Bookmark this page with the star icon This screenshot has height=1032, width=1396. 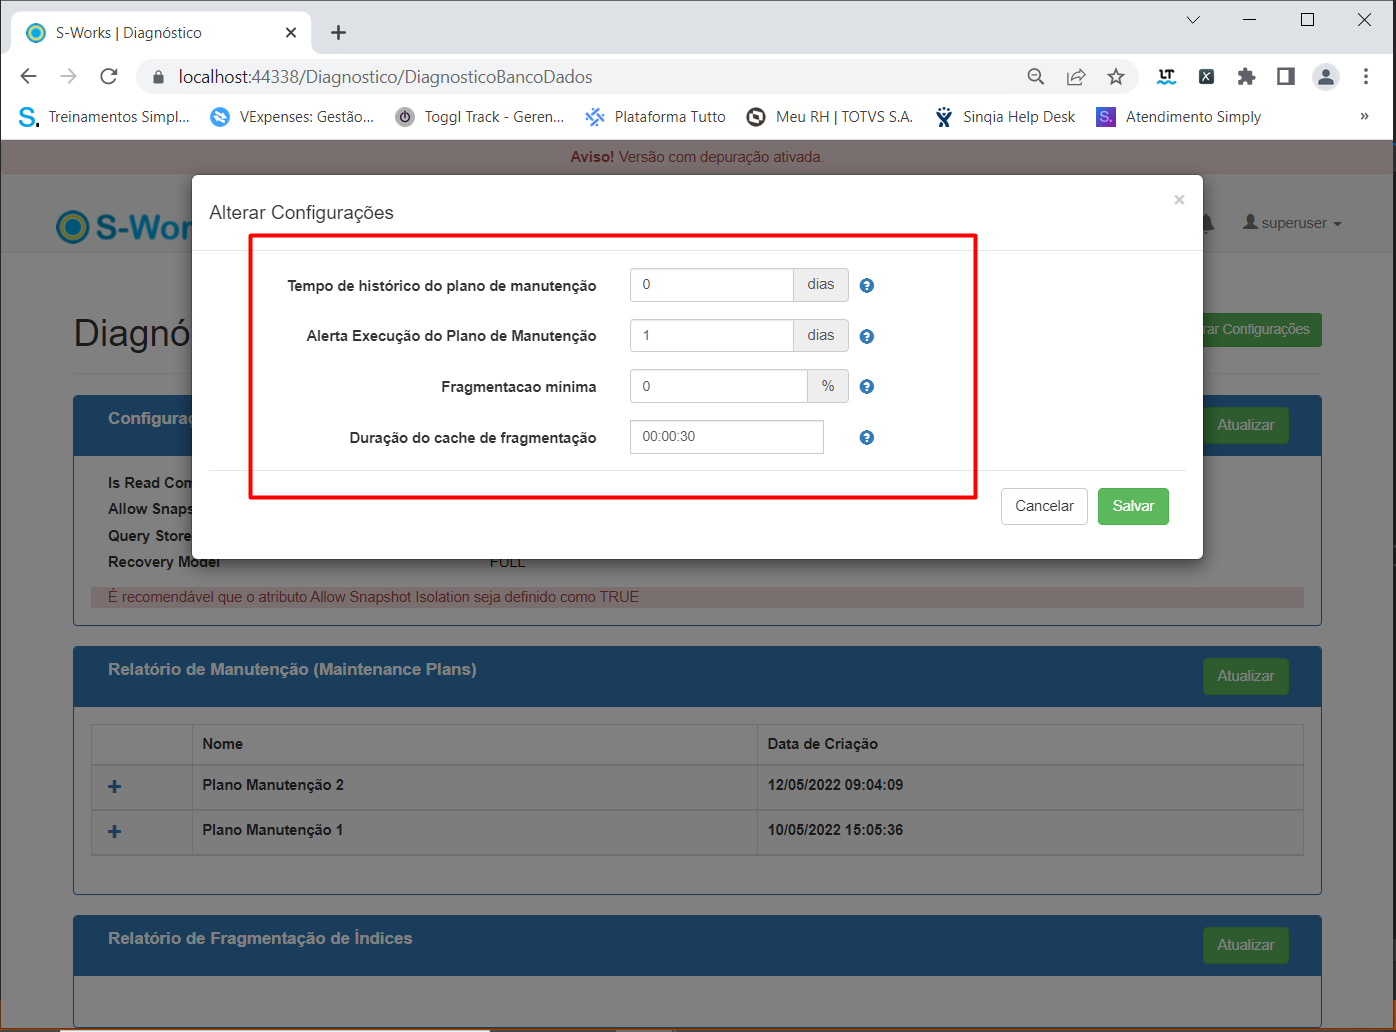[1116, 77]
